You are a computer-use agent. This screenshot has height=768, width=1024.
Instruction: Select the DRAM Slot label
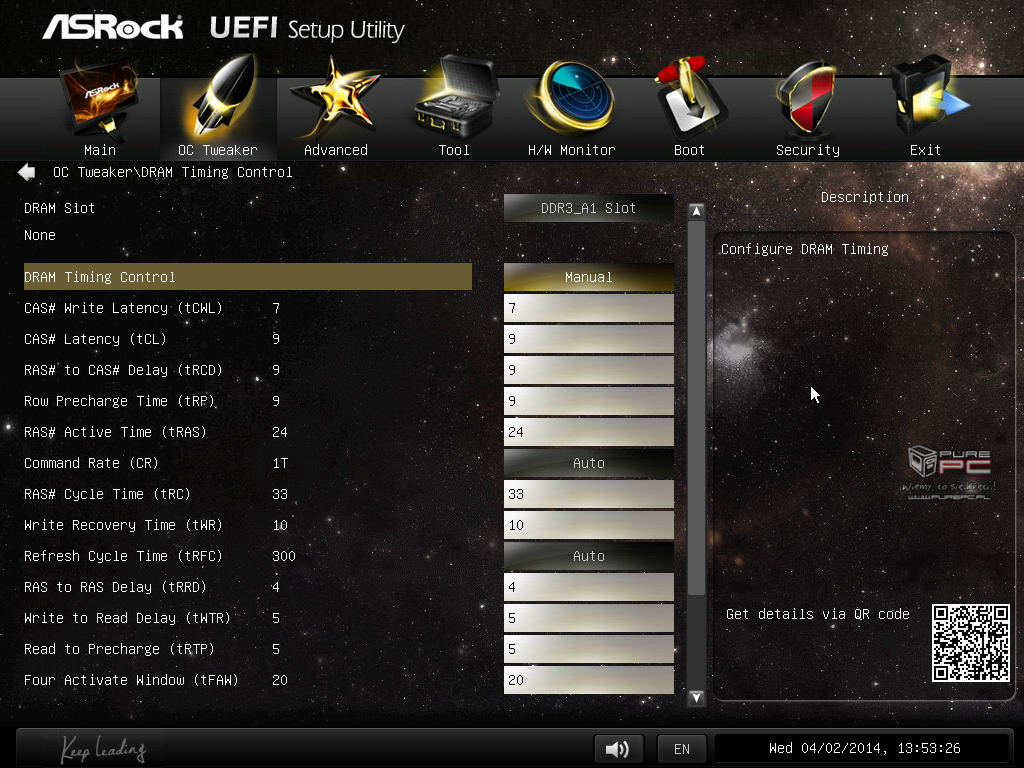coord(59,208)
